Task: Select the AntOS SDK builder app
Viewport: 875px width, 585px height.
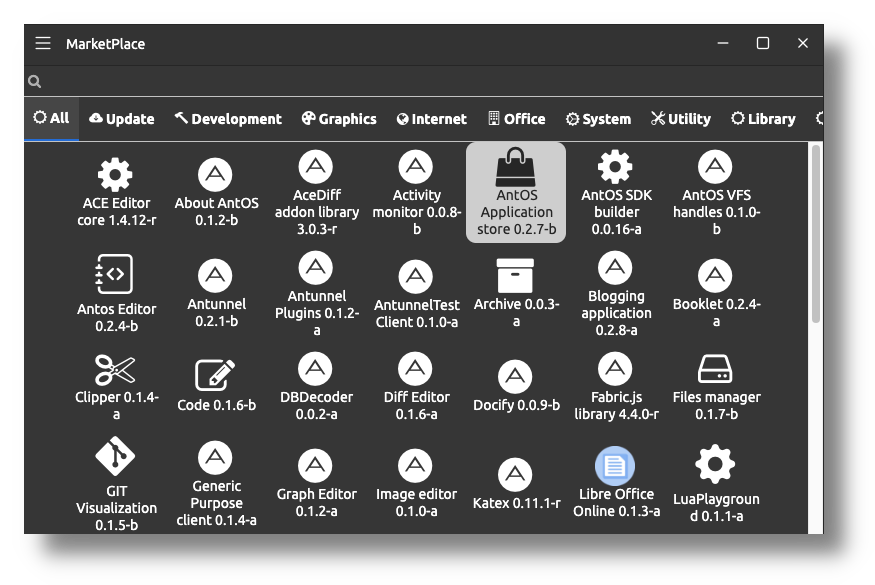Action: pos(615,193)
